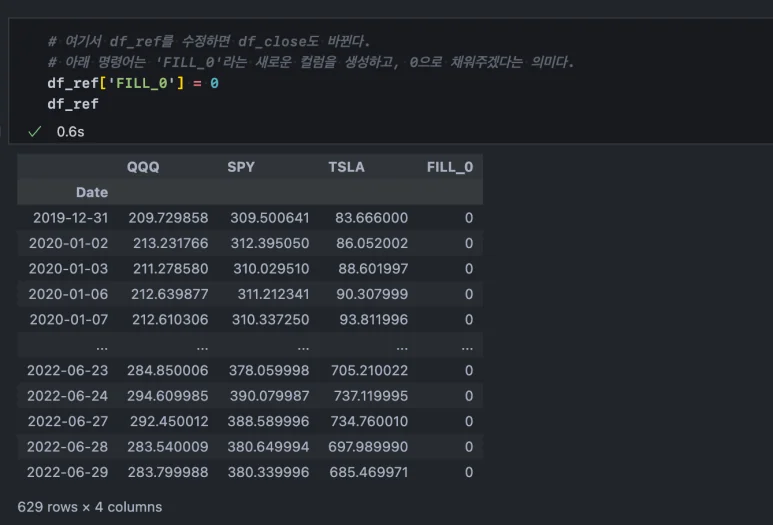773x525 pixels.
Task: Click the SPY value 390.079987
Action: [268, 396]
